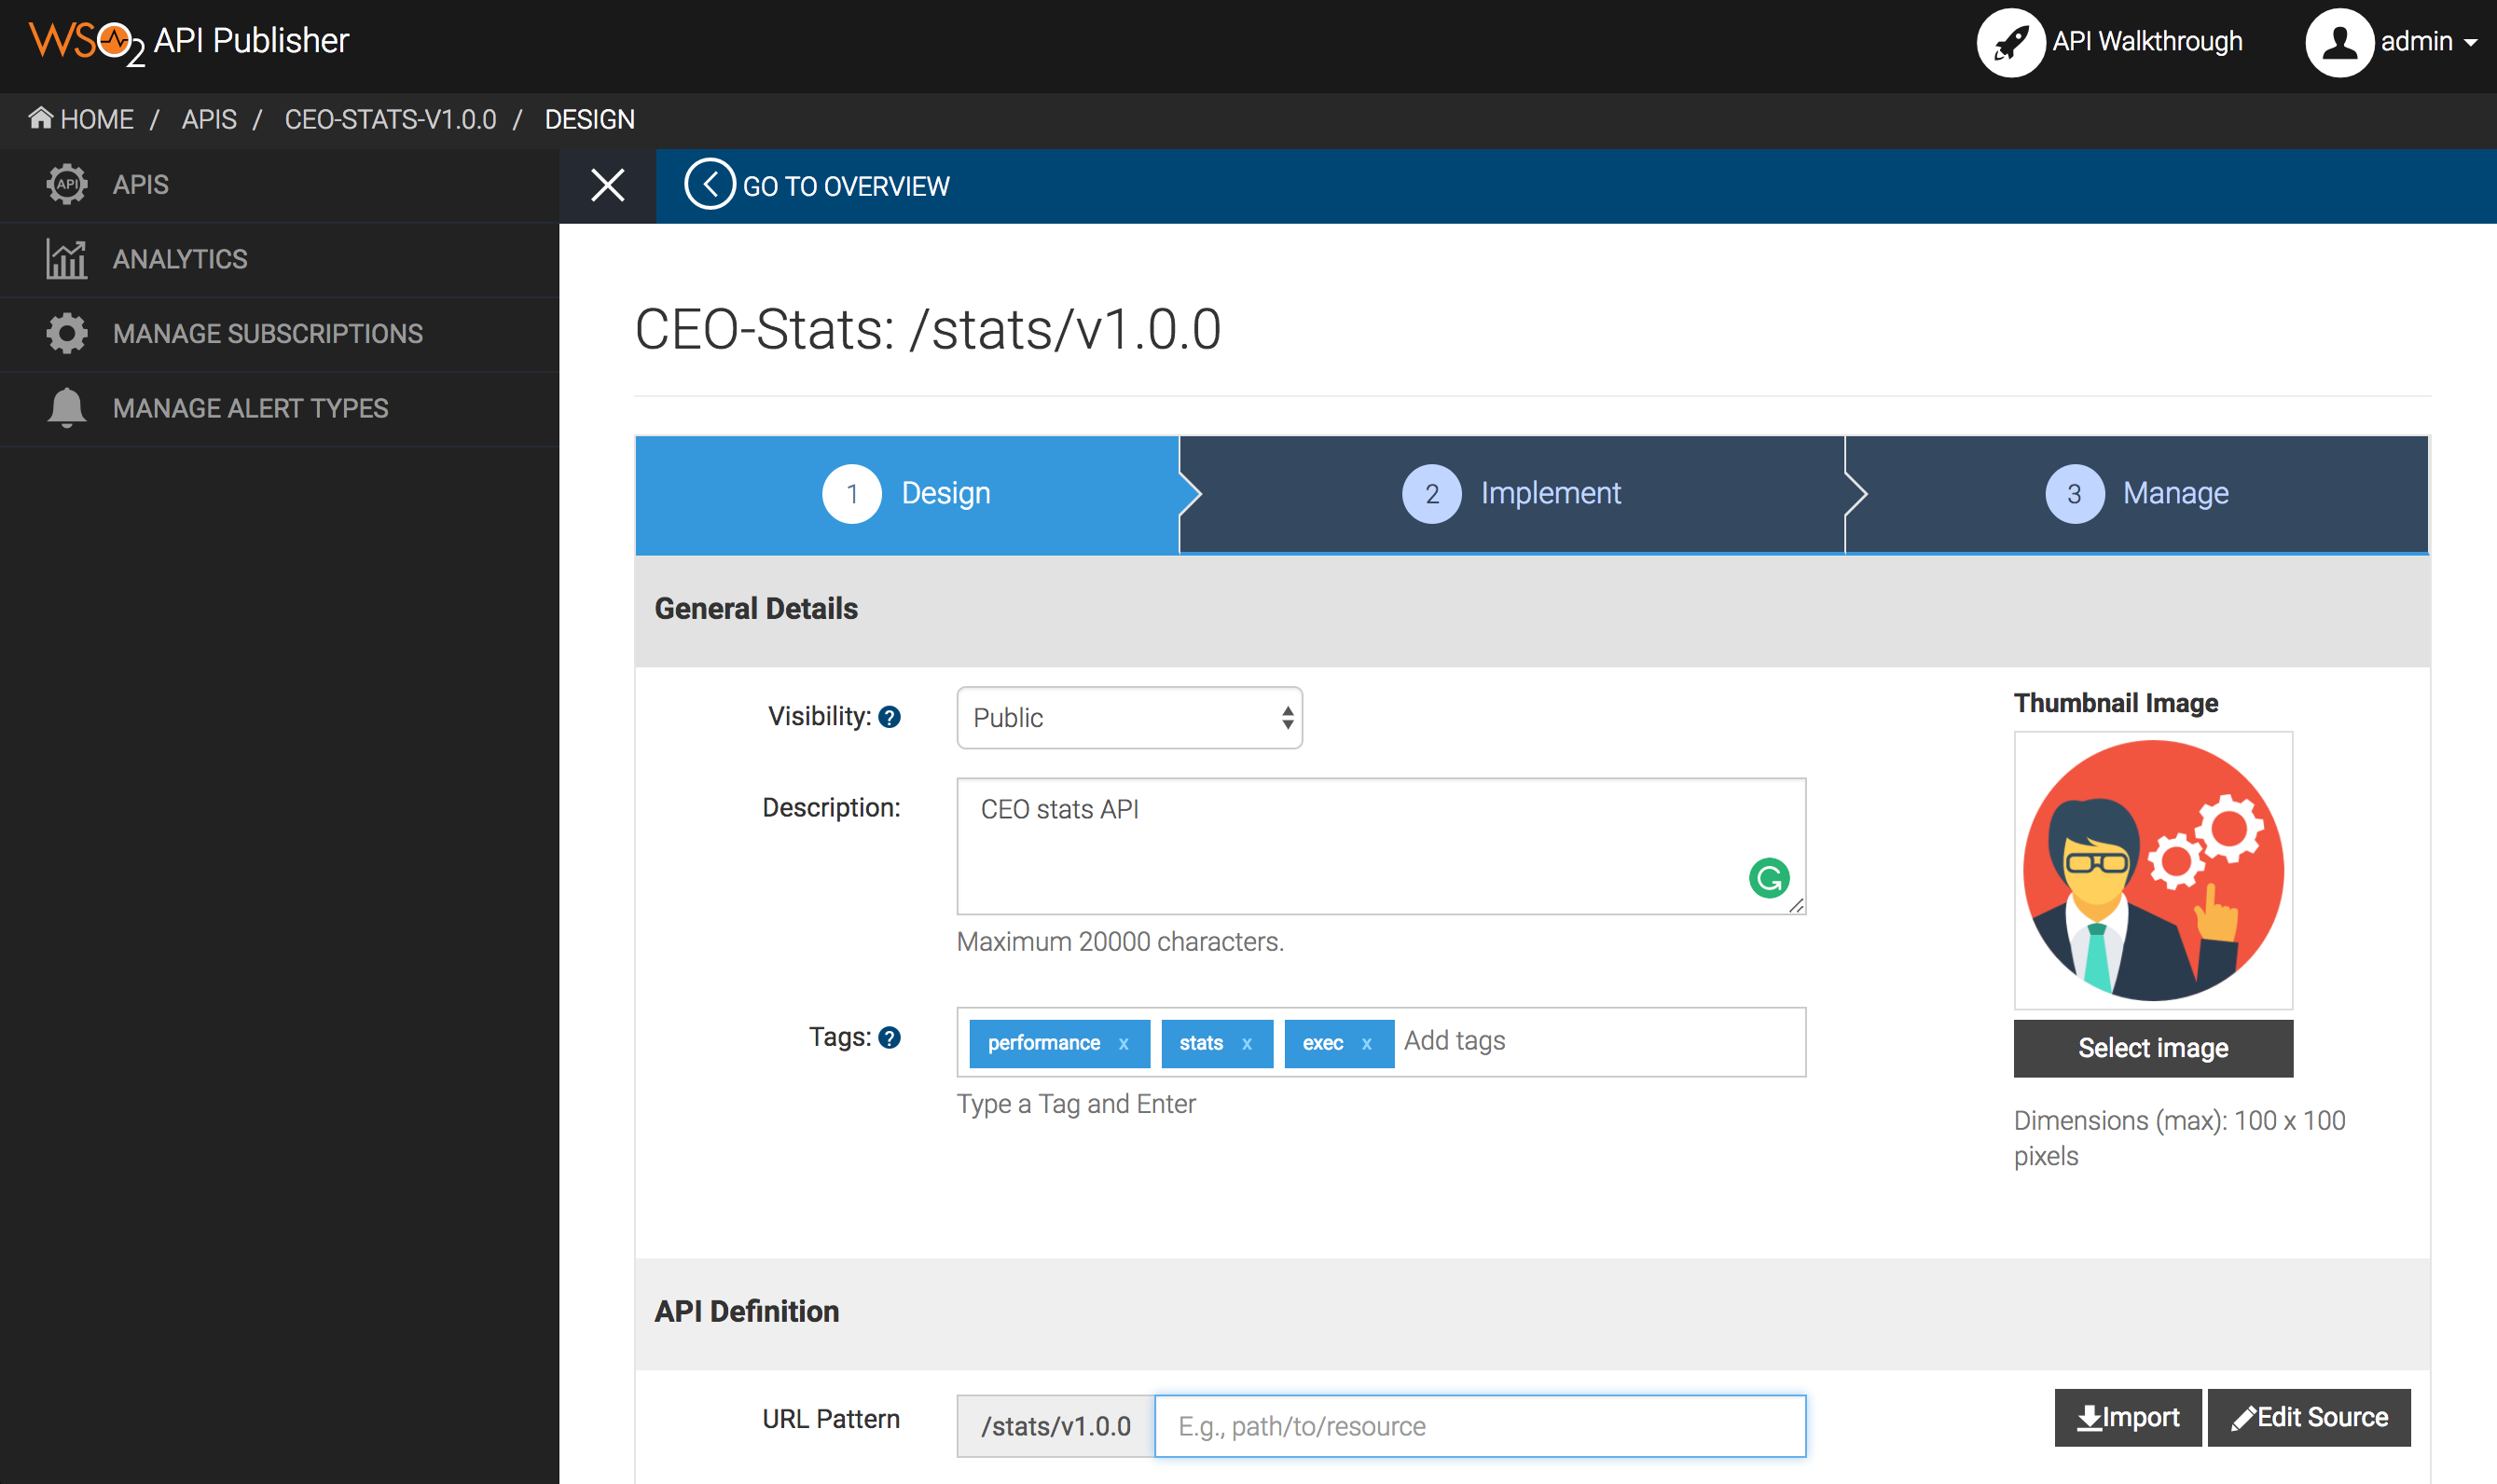The image size is (2497, 1484).
Task: Open the APIS section in sidebar
Action: [x=66, y=184]
